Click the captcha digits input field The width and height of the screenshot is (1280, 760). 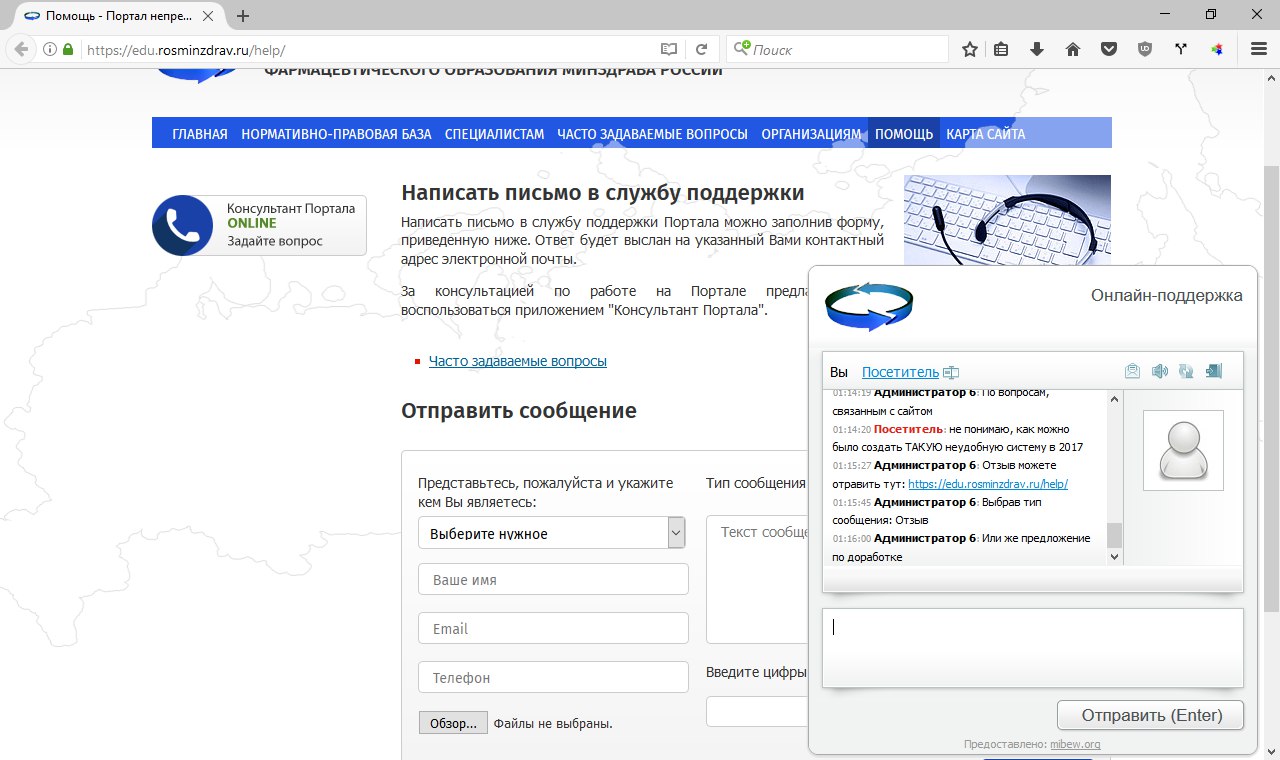click(x=757, y=711)
